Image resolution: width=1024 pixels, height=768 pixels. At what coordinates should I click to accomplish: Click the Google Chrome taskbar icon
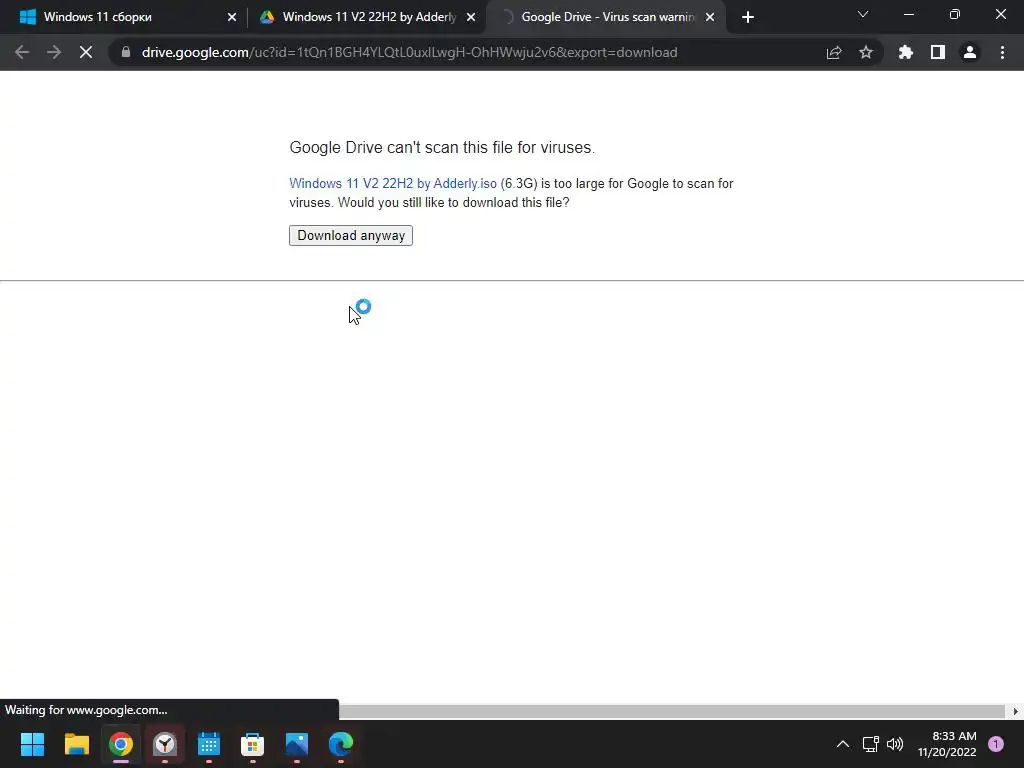click(121, 744)
